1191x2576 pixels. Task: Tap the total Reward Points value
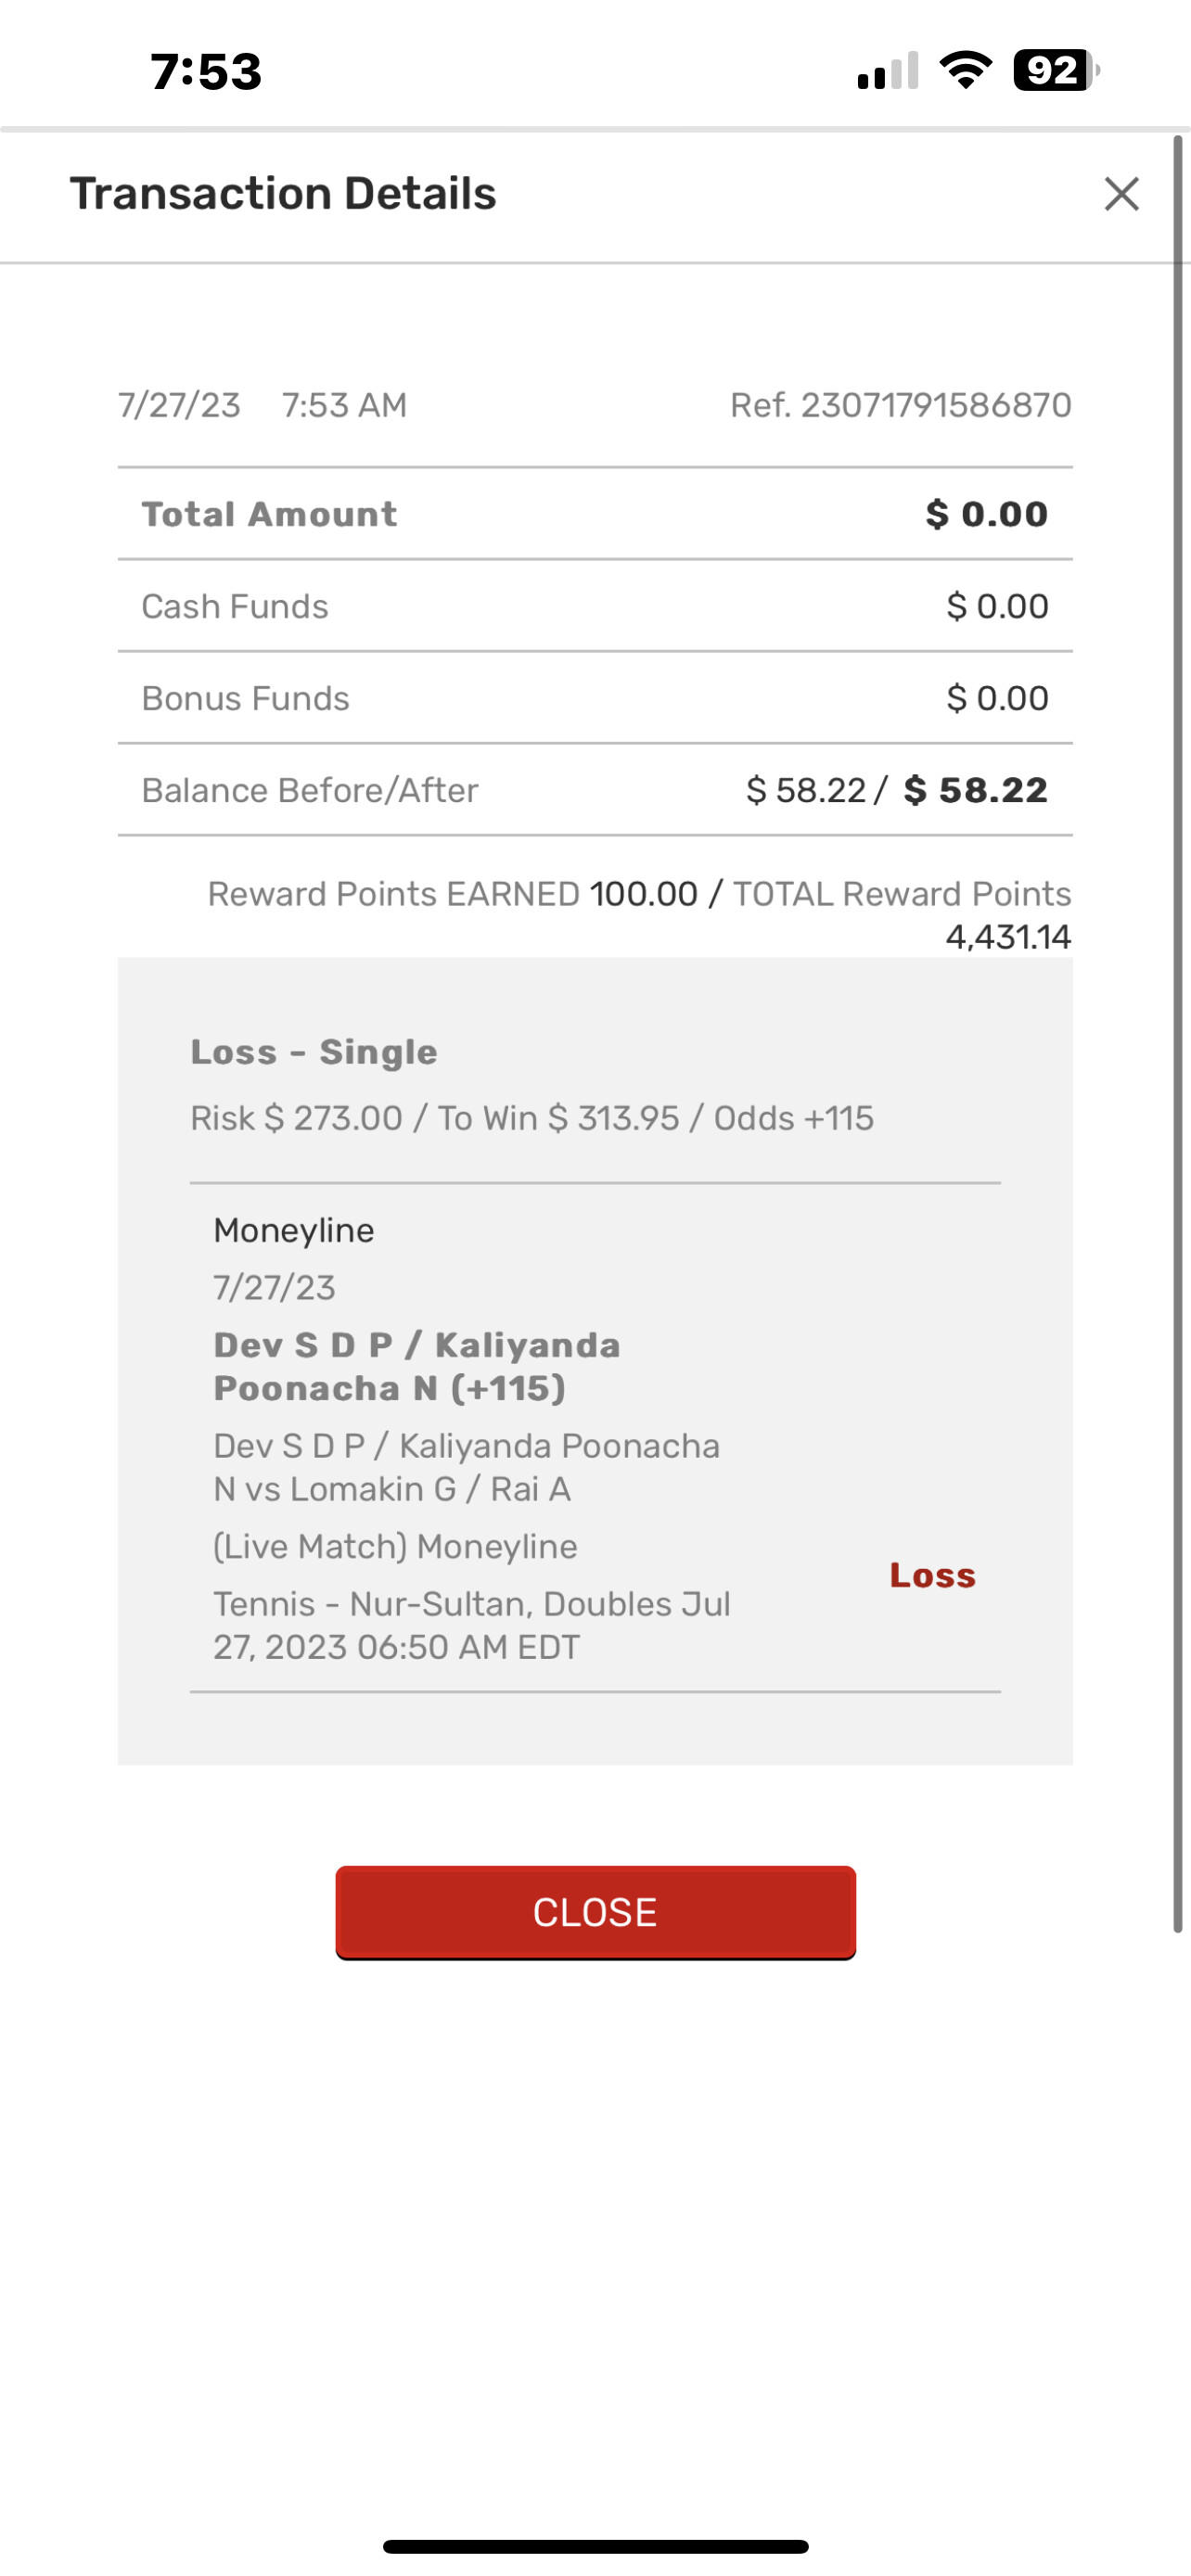[x=1008, y=937]
